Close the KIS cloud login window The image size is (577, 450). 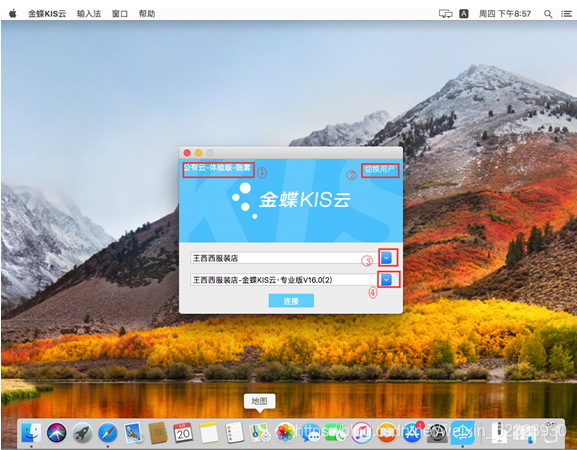187,153
